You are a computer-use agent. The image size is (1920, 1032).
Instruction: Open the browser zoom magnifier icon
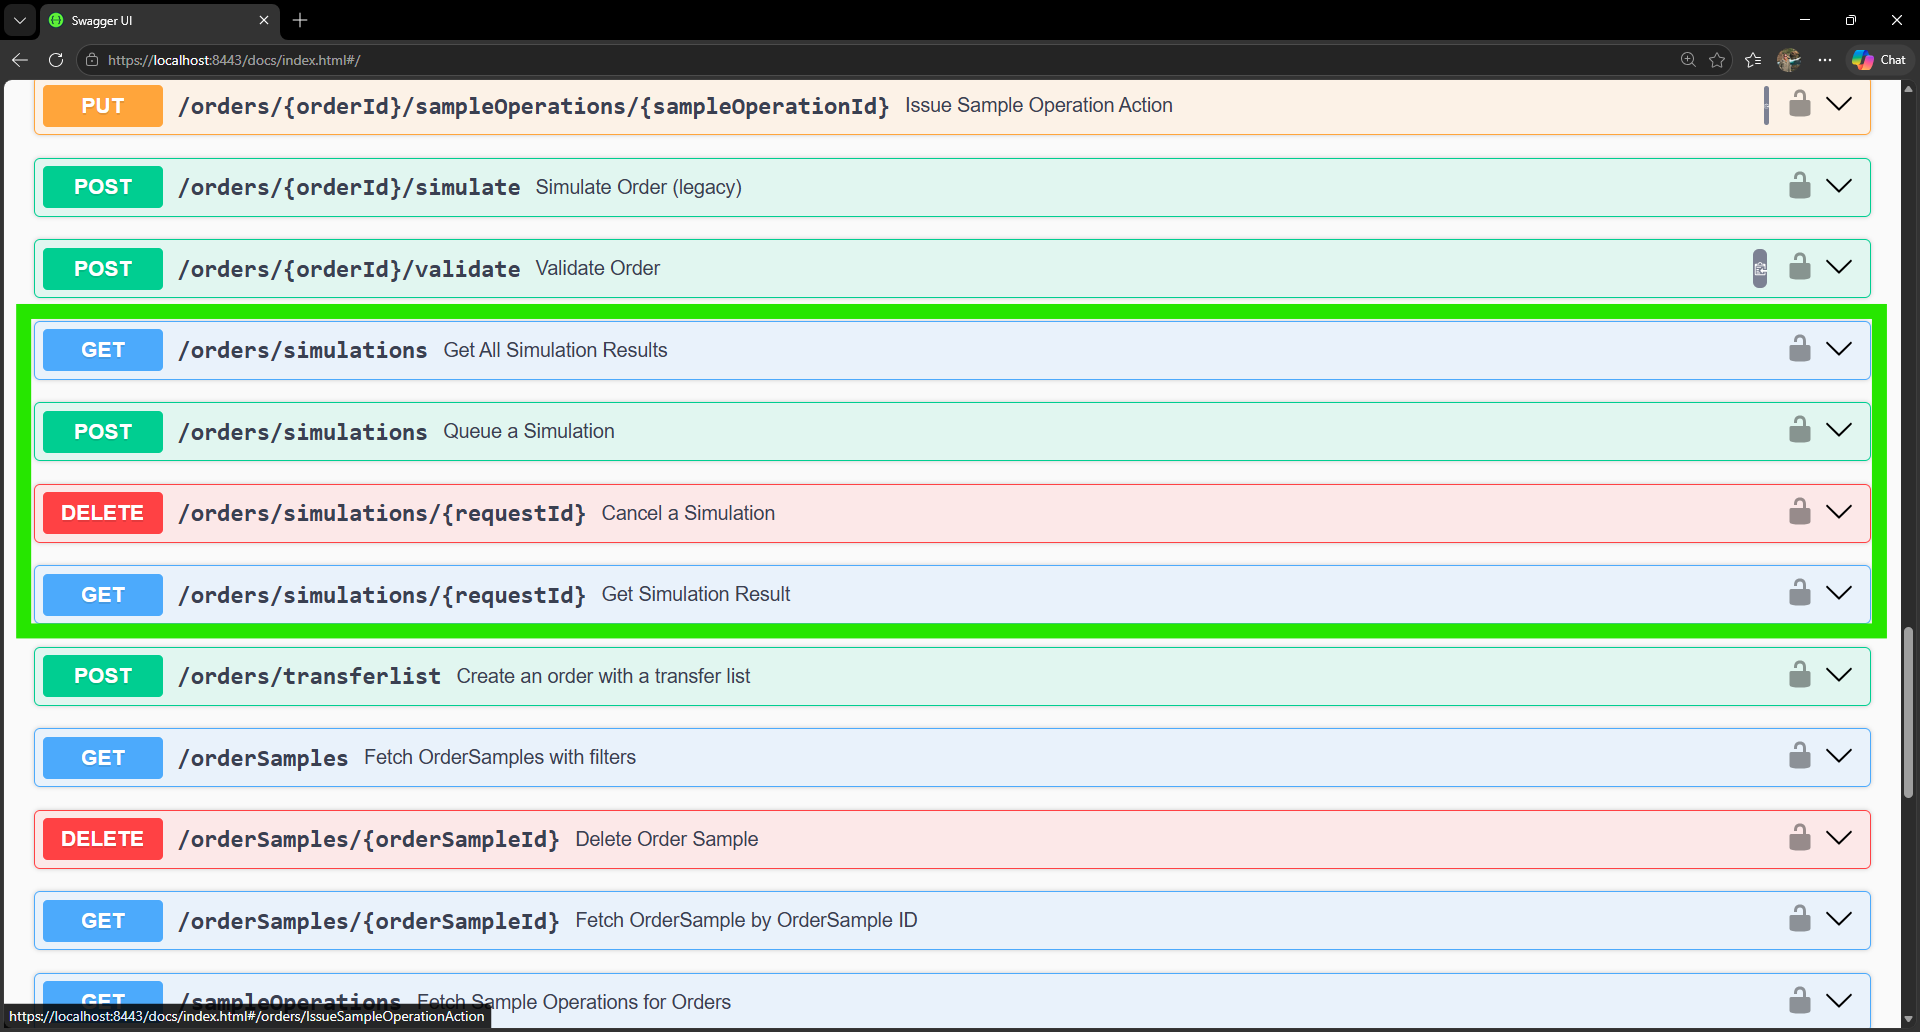pos(1688,60)
